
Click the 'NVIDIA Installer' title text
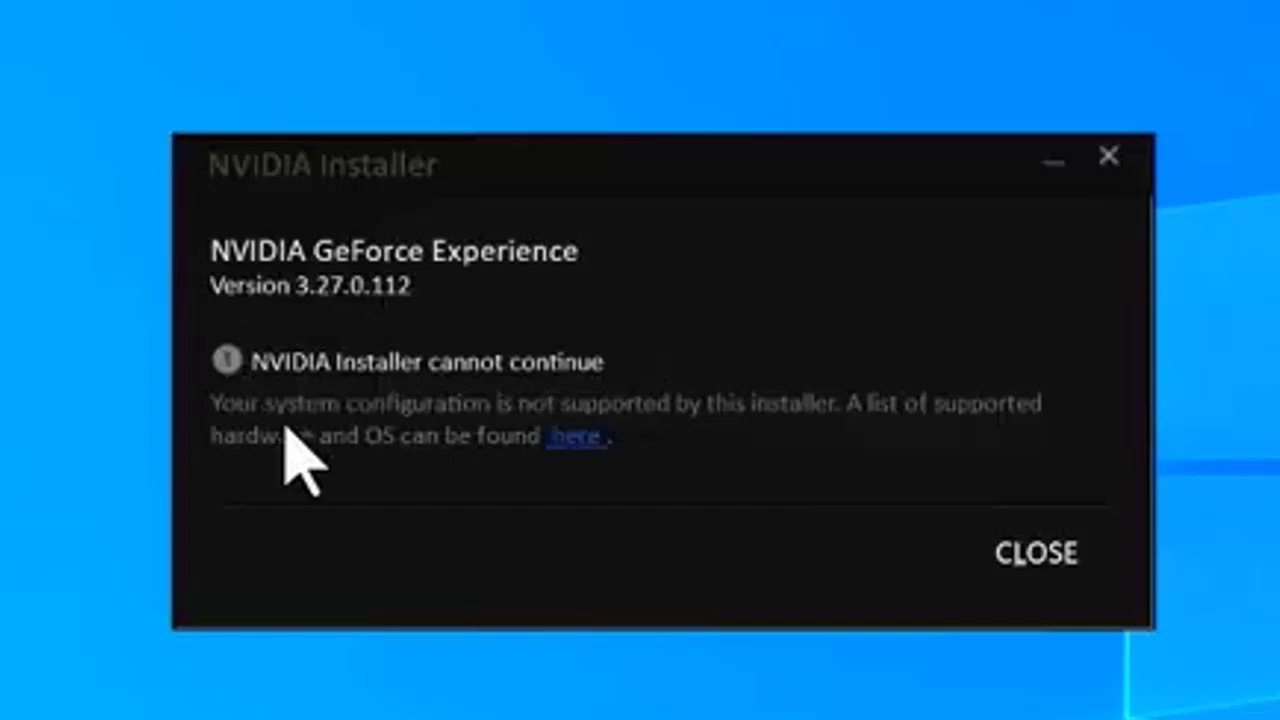point(323,165)
